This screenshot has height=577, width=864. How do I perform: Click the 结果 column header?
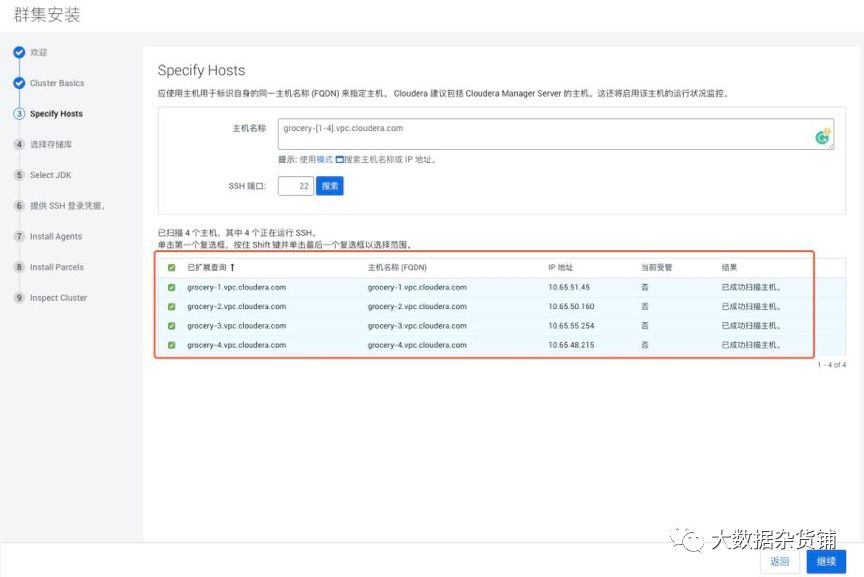tap(729, 267)
